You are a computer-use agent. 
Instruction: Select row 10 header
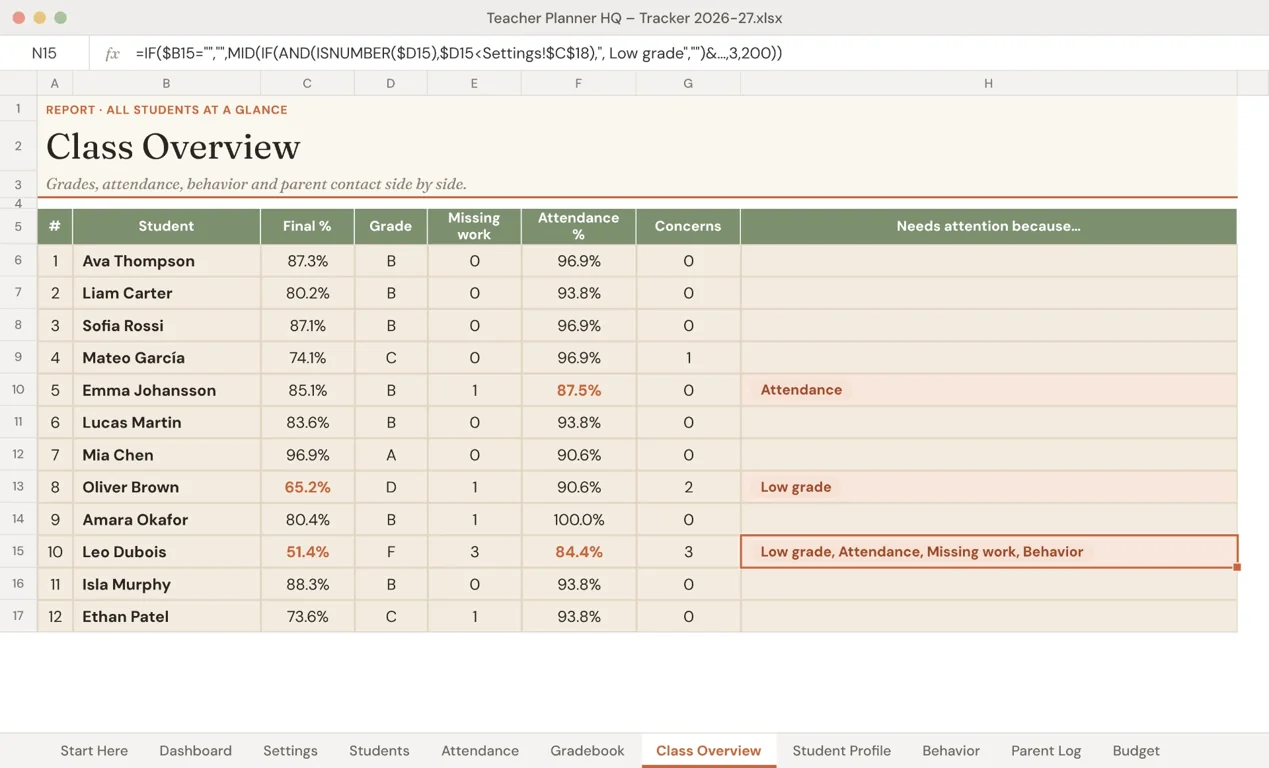[18, 390]
